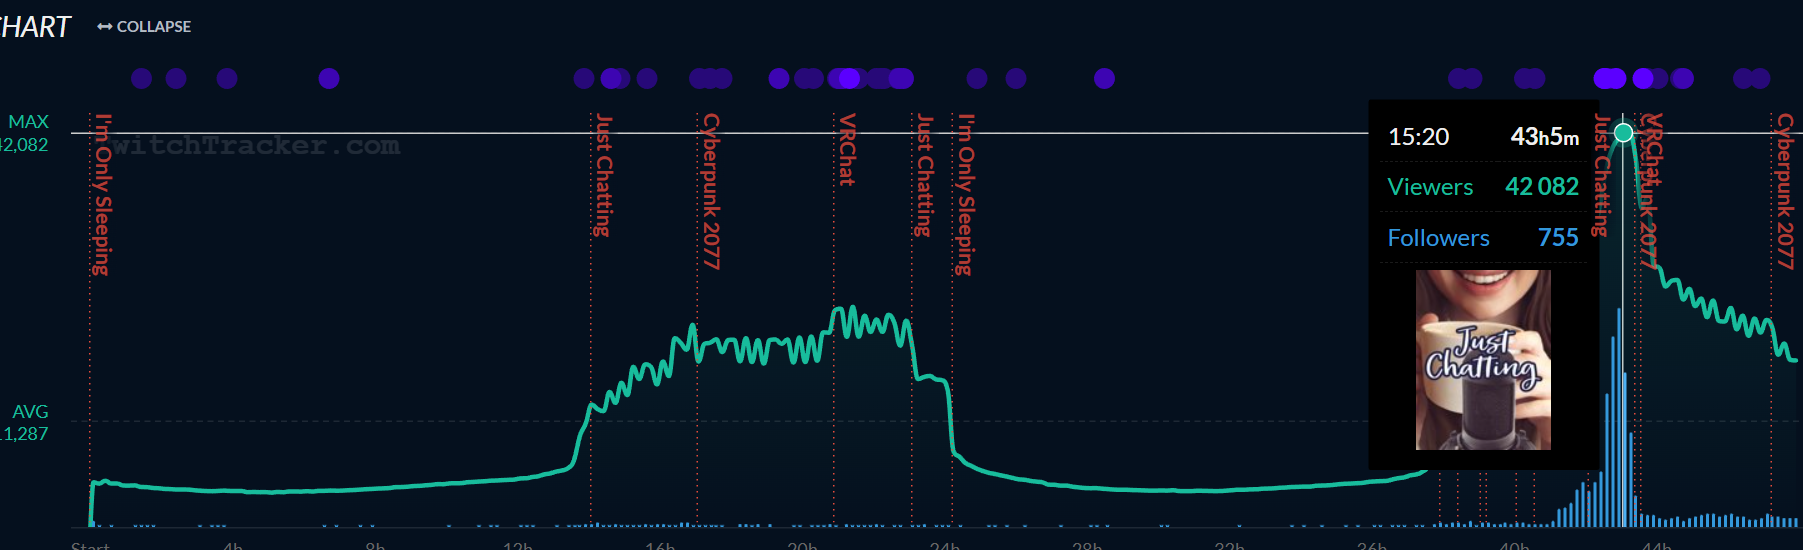The image size is (1803, 550).
Task: Click the Followers label in the tooltip
Action: pos(1438,238)
